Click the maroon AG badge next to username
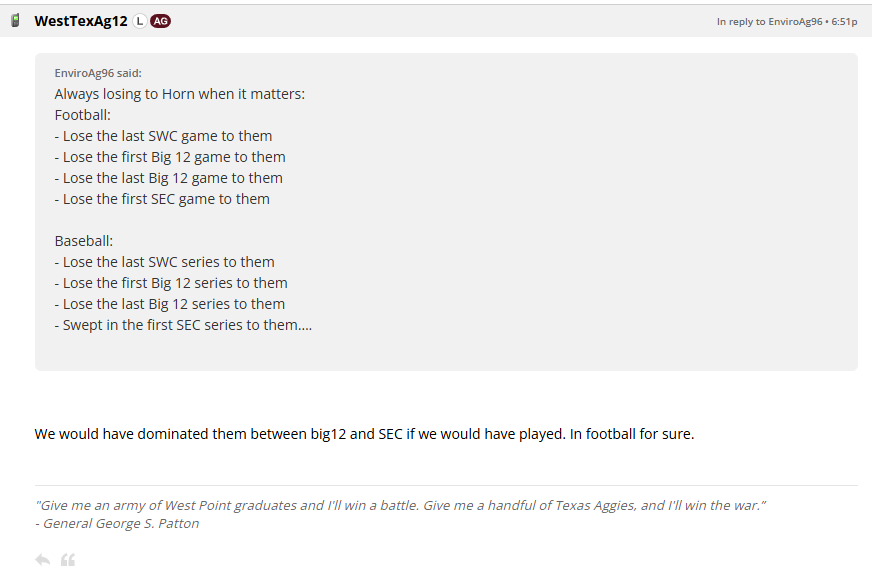872x582 pixels. click(x=160, y=21)
